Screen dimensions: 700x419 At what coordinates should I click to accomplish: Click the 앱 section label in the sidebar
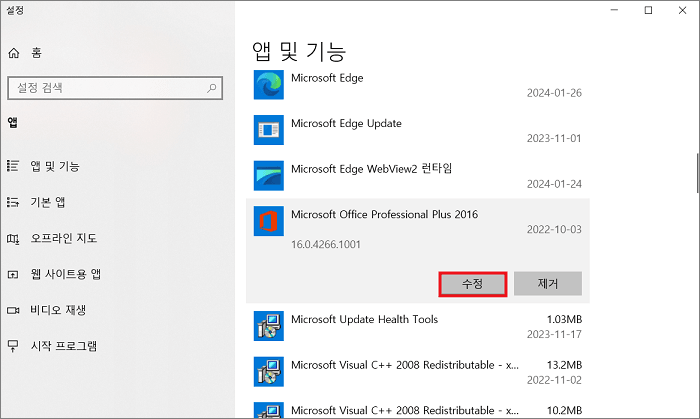12,122
